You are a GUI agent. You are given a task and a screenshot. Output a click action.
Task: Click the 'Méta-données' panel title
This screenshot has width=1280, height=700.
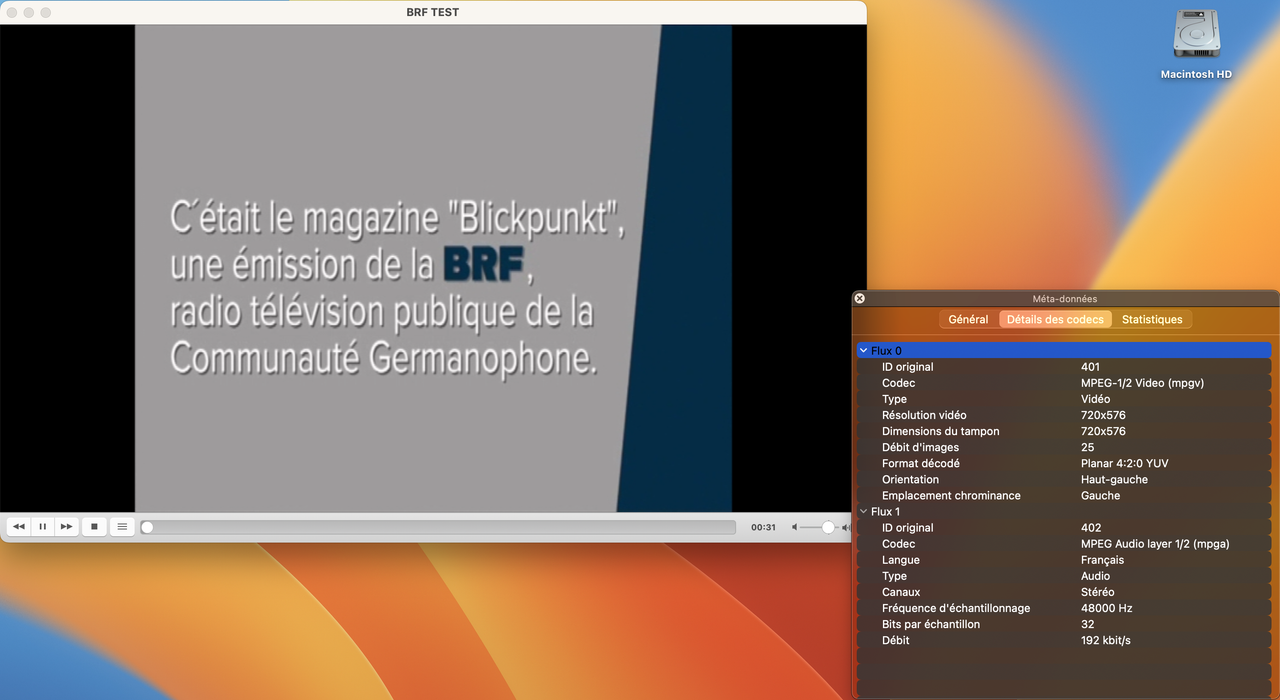(x=1064, y=298)
